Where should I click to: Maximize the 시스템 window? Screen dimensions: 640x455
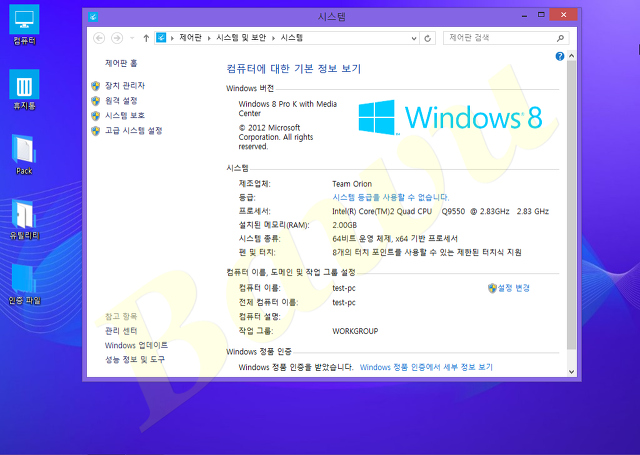(541, 15)
